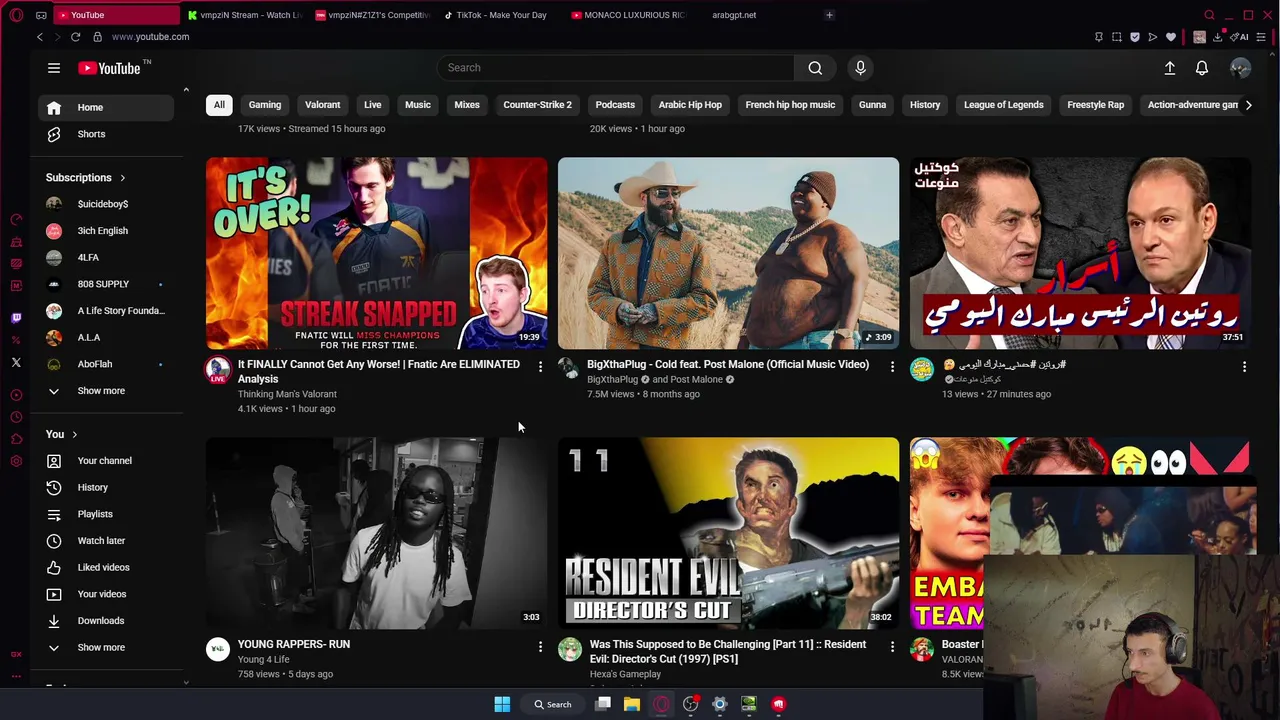This screenshot has height=720, width=1280.
Task: Filter the feed by Live chip
Action: [372, 105]
